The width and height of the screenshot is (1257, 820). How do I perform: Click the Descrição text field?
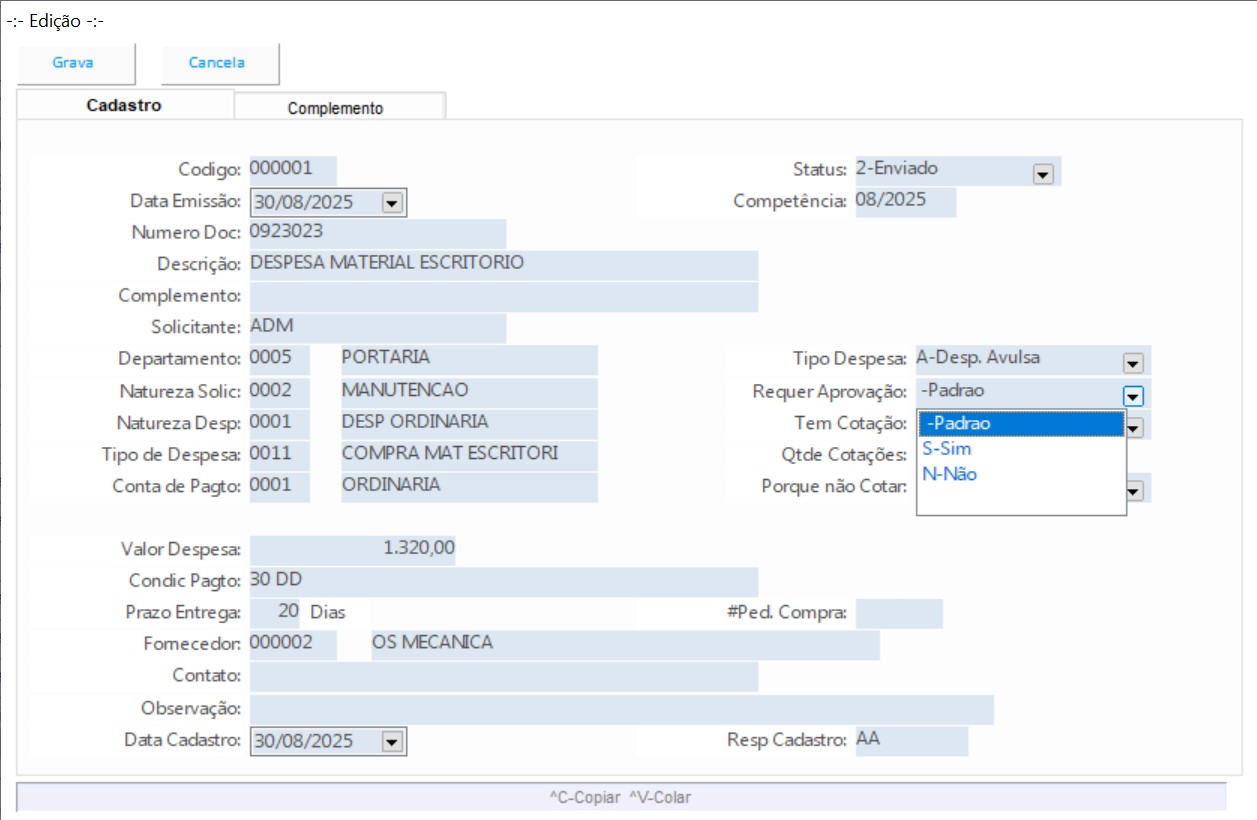click(x=502, y=265)
